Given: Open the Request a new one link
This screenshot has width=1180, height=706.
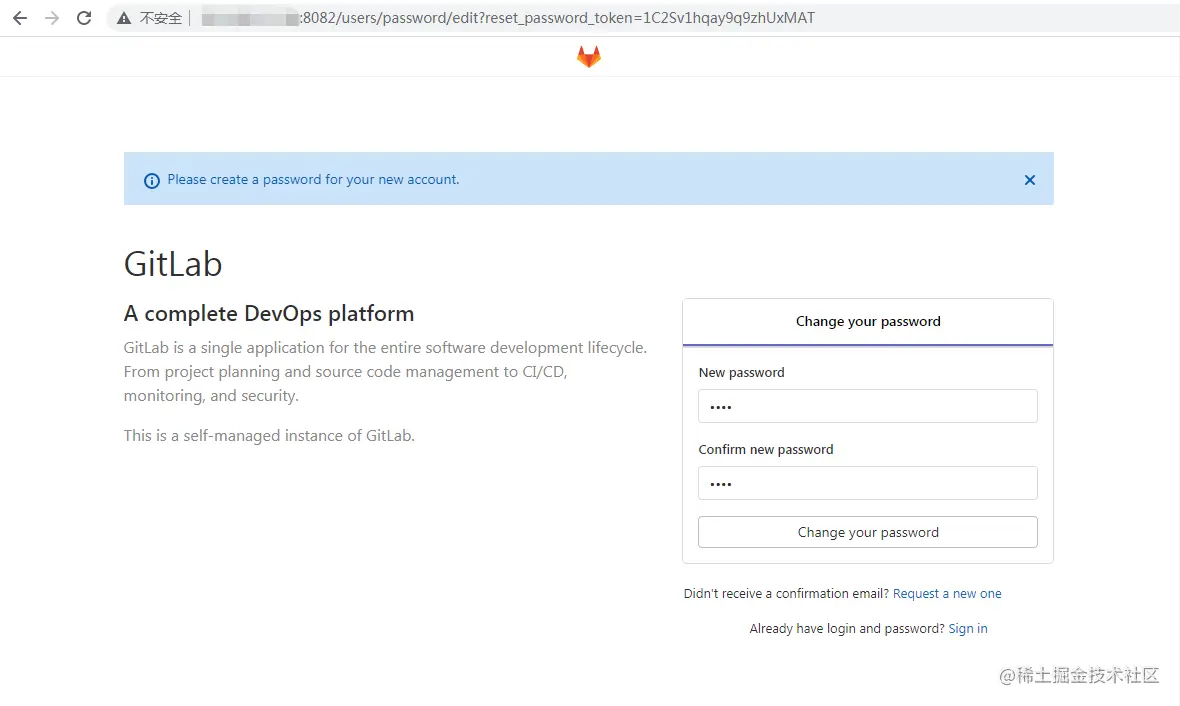Looking at the screenshot, I should pyautogui.click(x=947, y=594).
